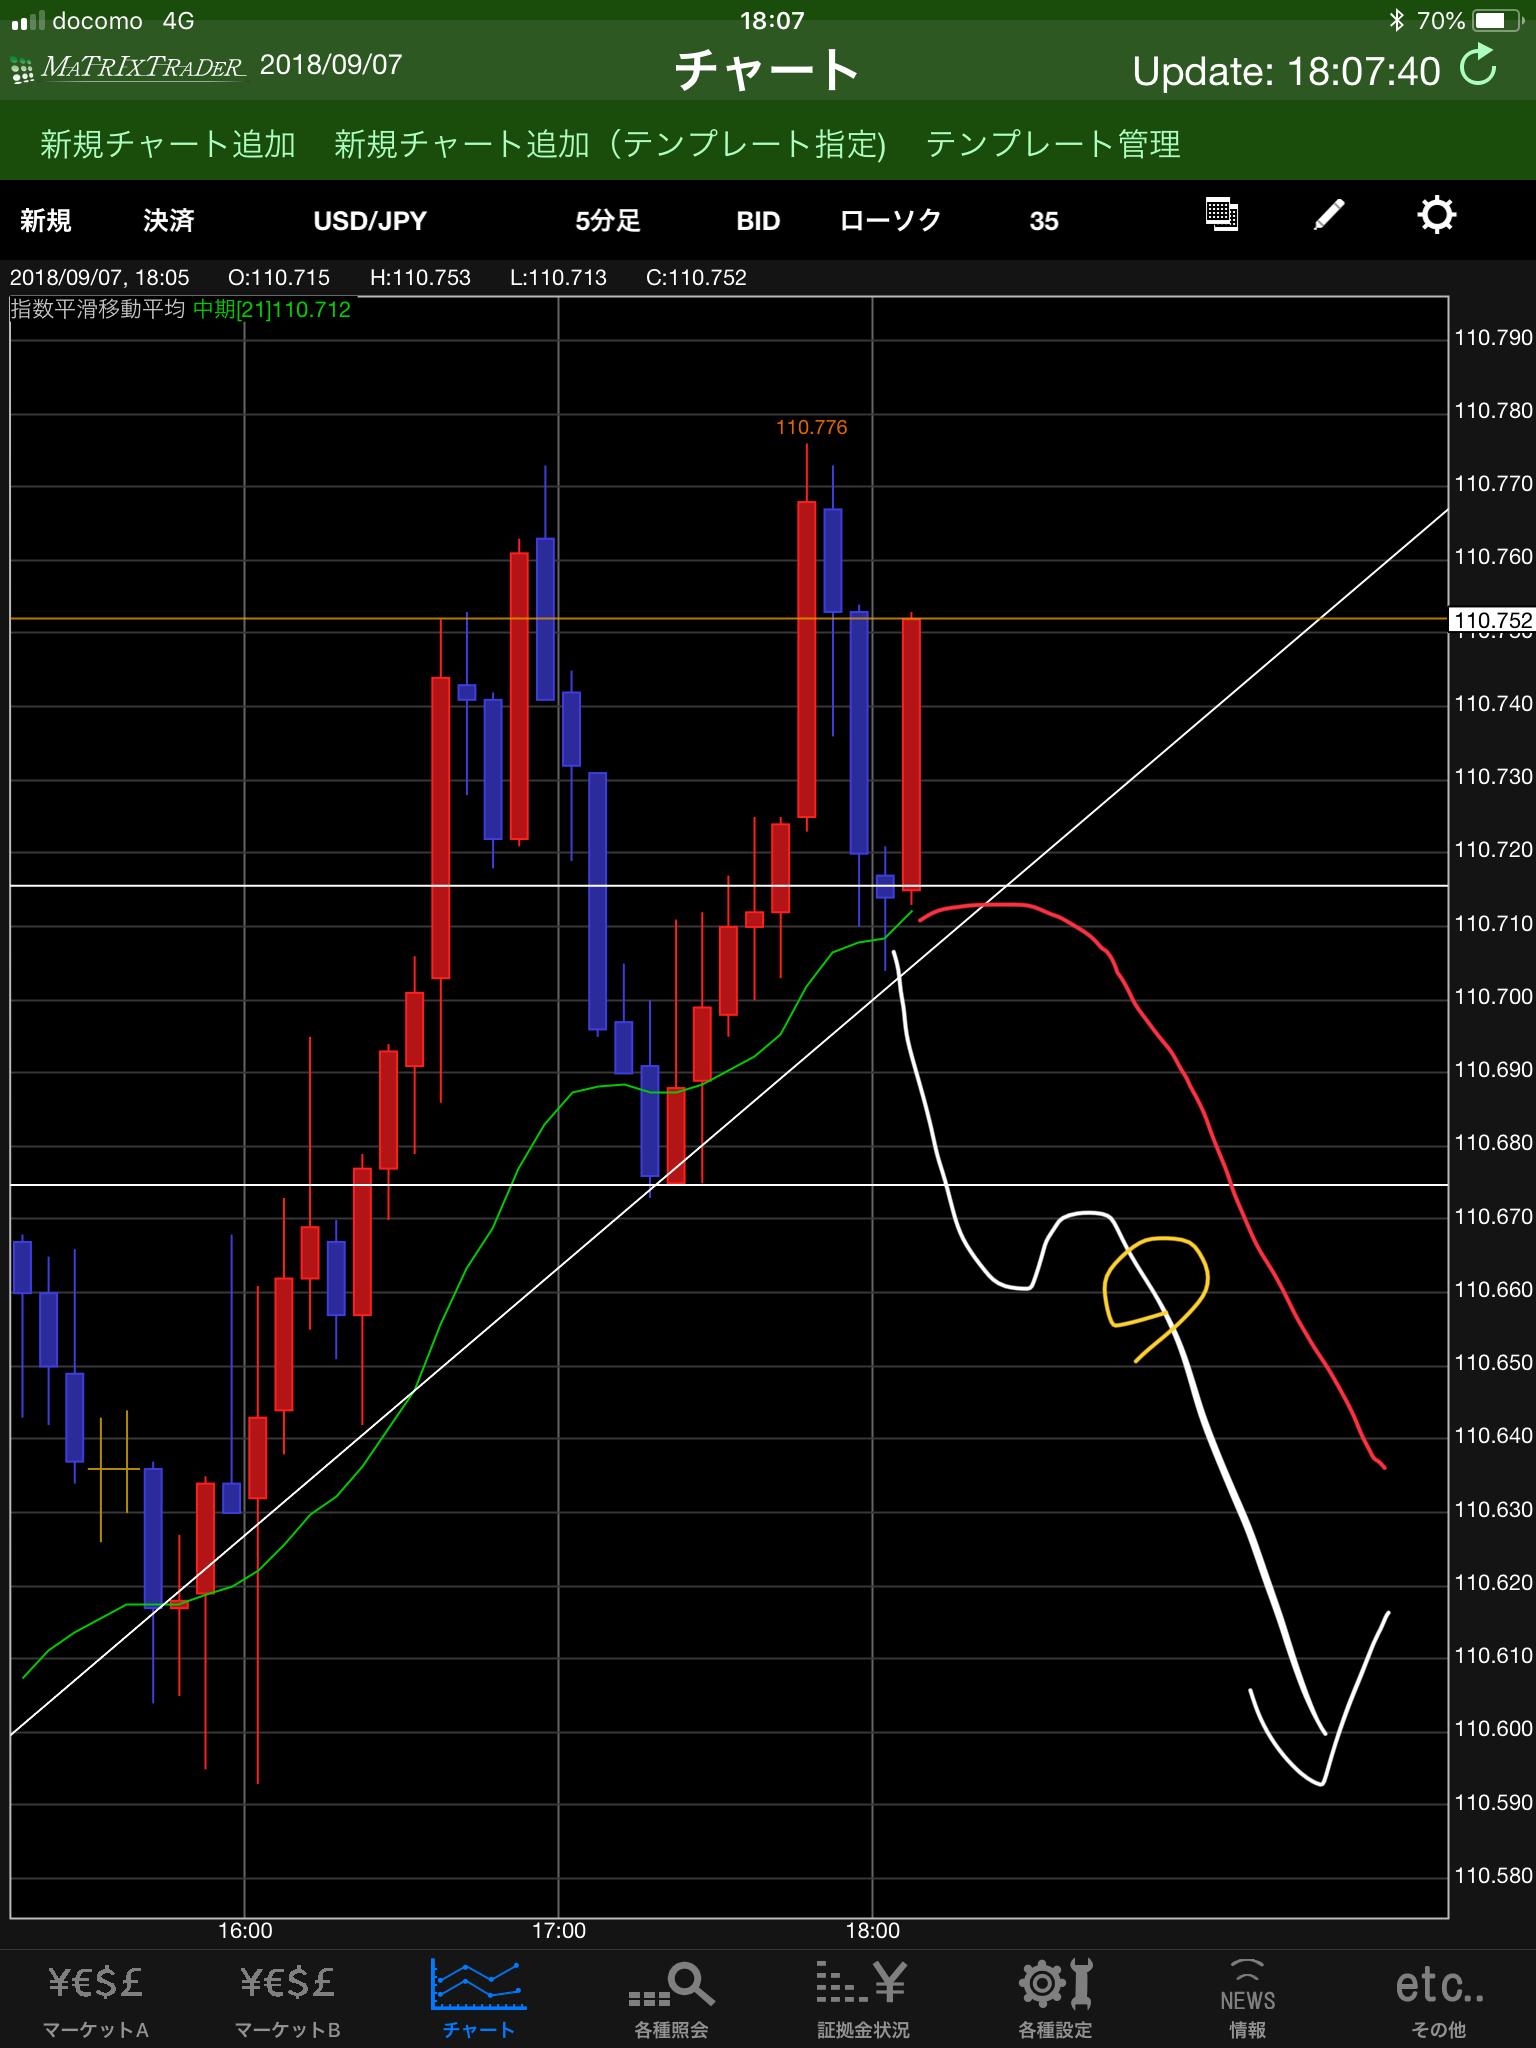This screenshot has height=2048, width=1536.
Task: Tap the 指数平滑移動平均 indicator label
Action: [x=98, y=309]
